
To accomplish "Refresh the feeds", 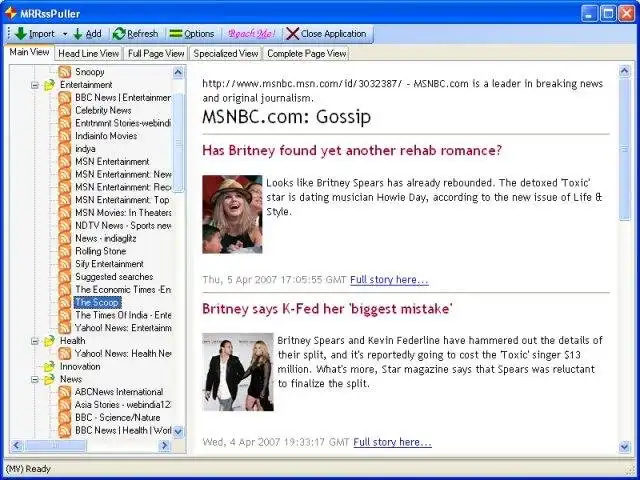I will pos(136,33).
